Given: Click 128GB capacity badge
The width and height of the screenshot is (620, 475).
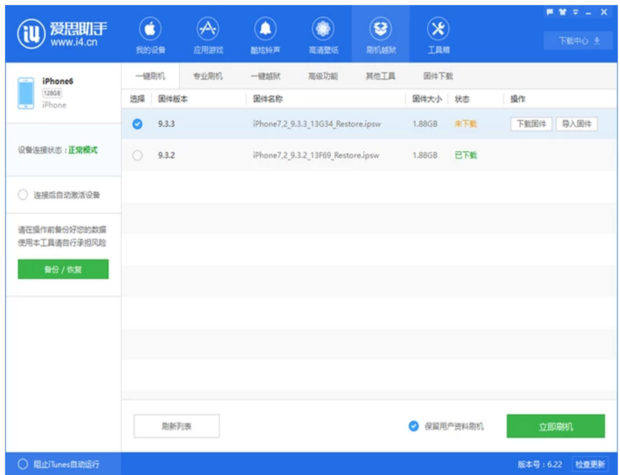Looking at the screenshot, I should tap(52, 93).
